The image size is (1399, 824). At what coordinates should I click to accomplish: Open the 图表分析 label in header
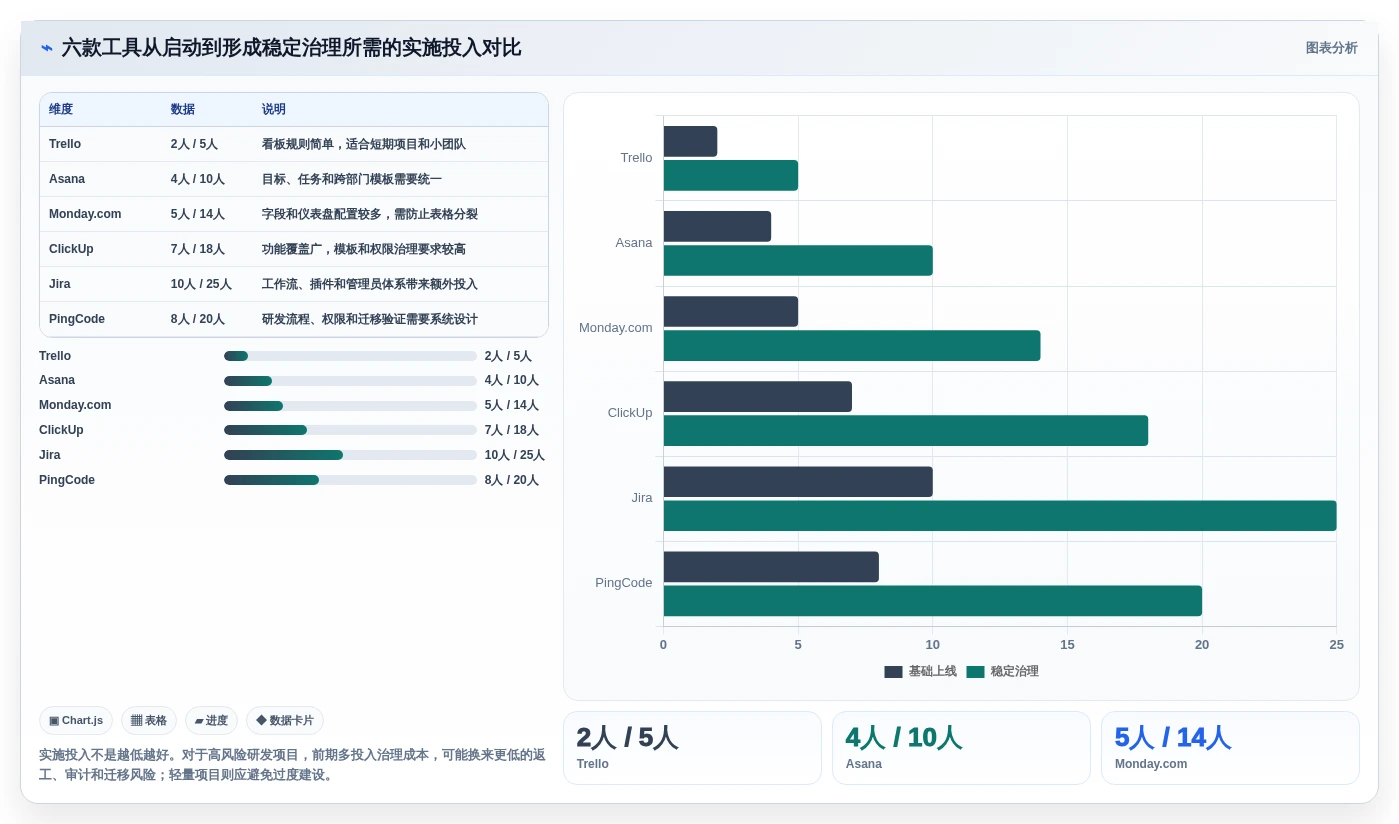pos(1331,48)
